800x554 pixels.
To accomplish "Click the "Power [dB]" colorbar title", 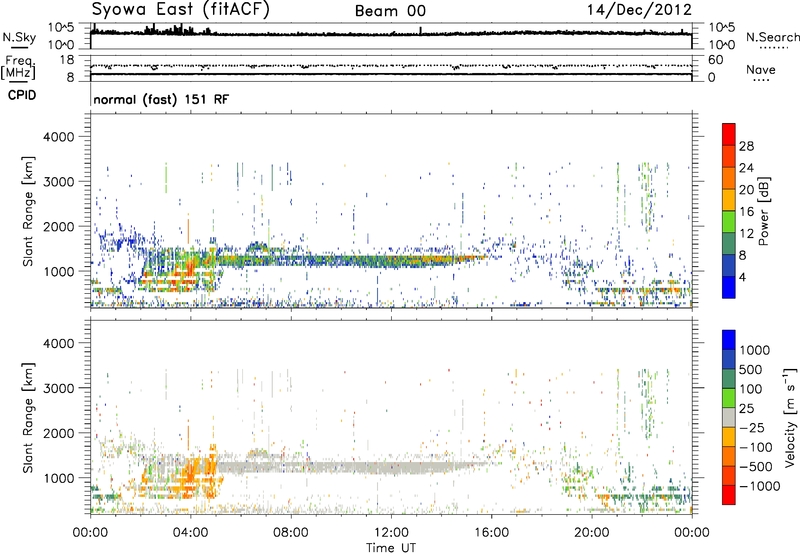I will (764, 211).
